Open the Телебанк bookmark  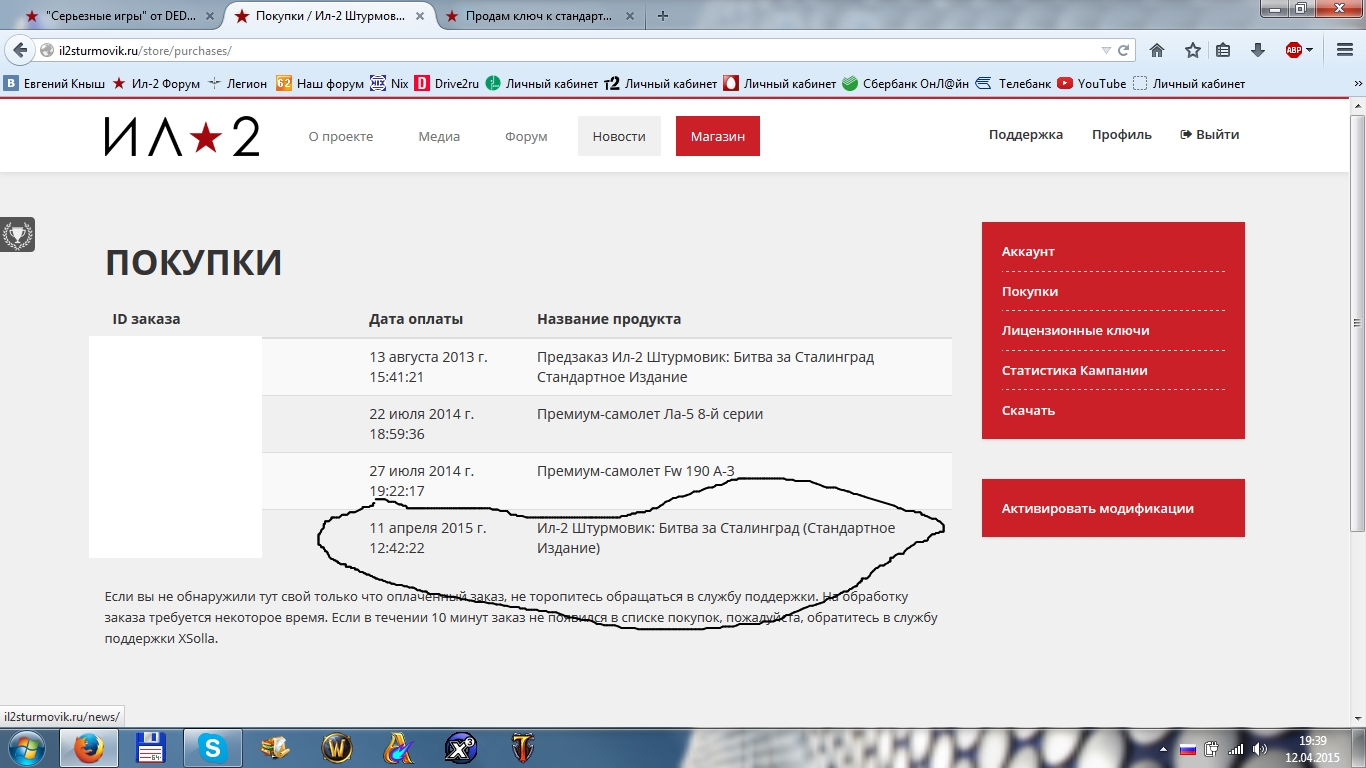click(x=1013, y=84)
